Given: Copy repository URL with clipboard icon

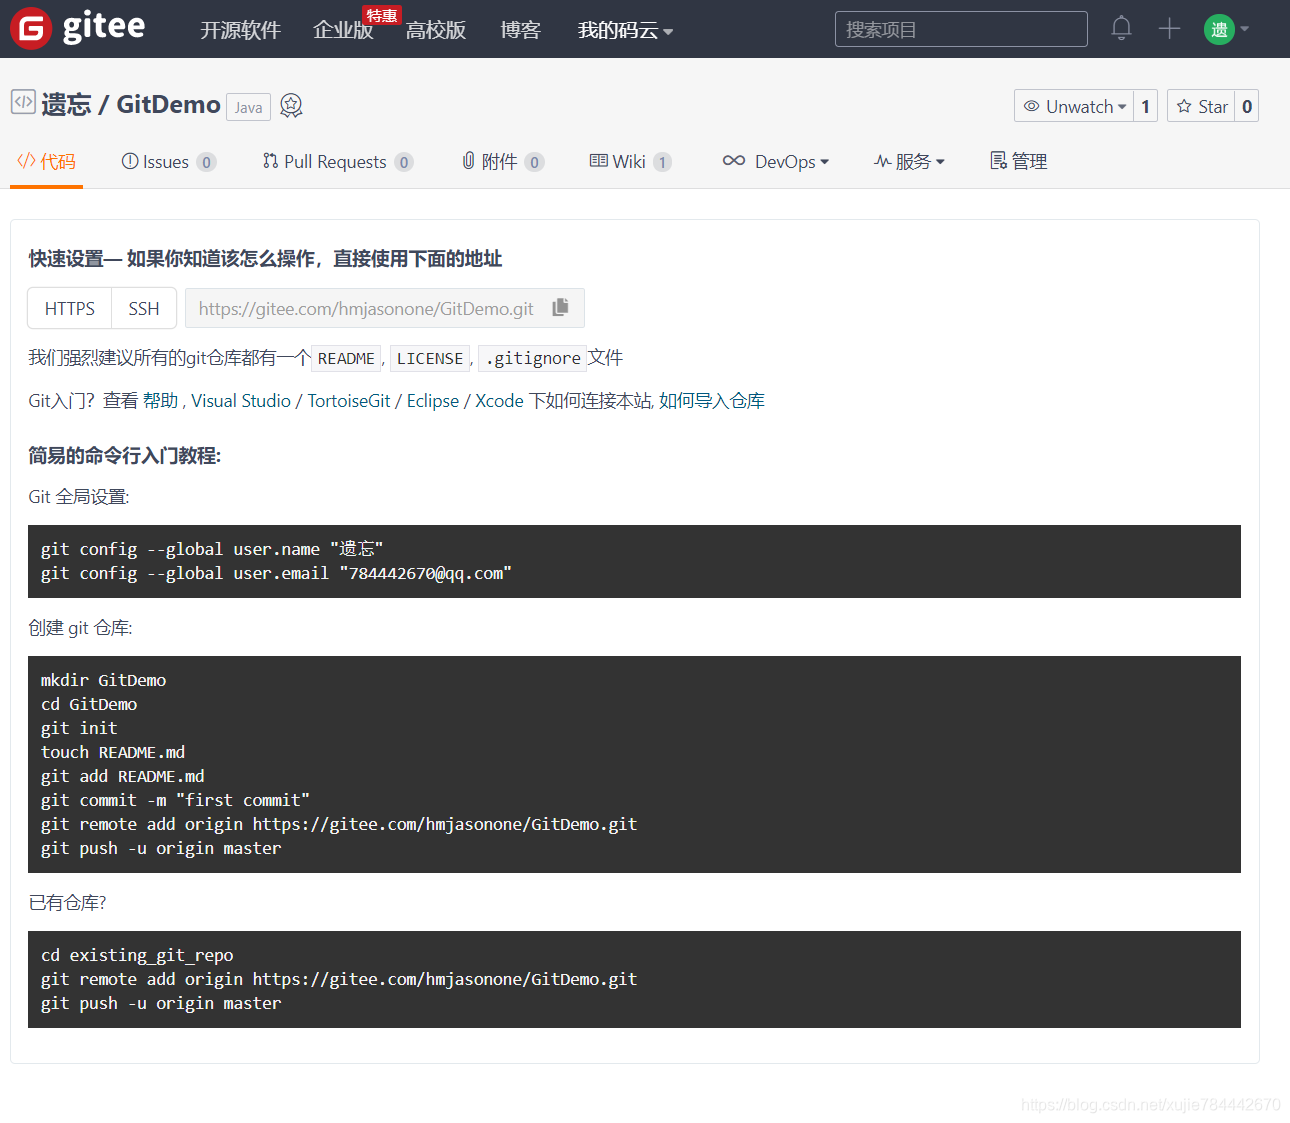Looking at the screenshot, I should click(x=560, y=307).
